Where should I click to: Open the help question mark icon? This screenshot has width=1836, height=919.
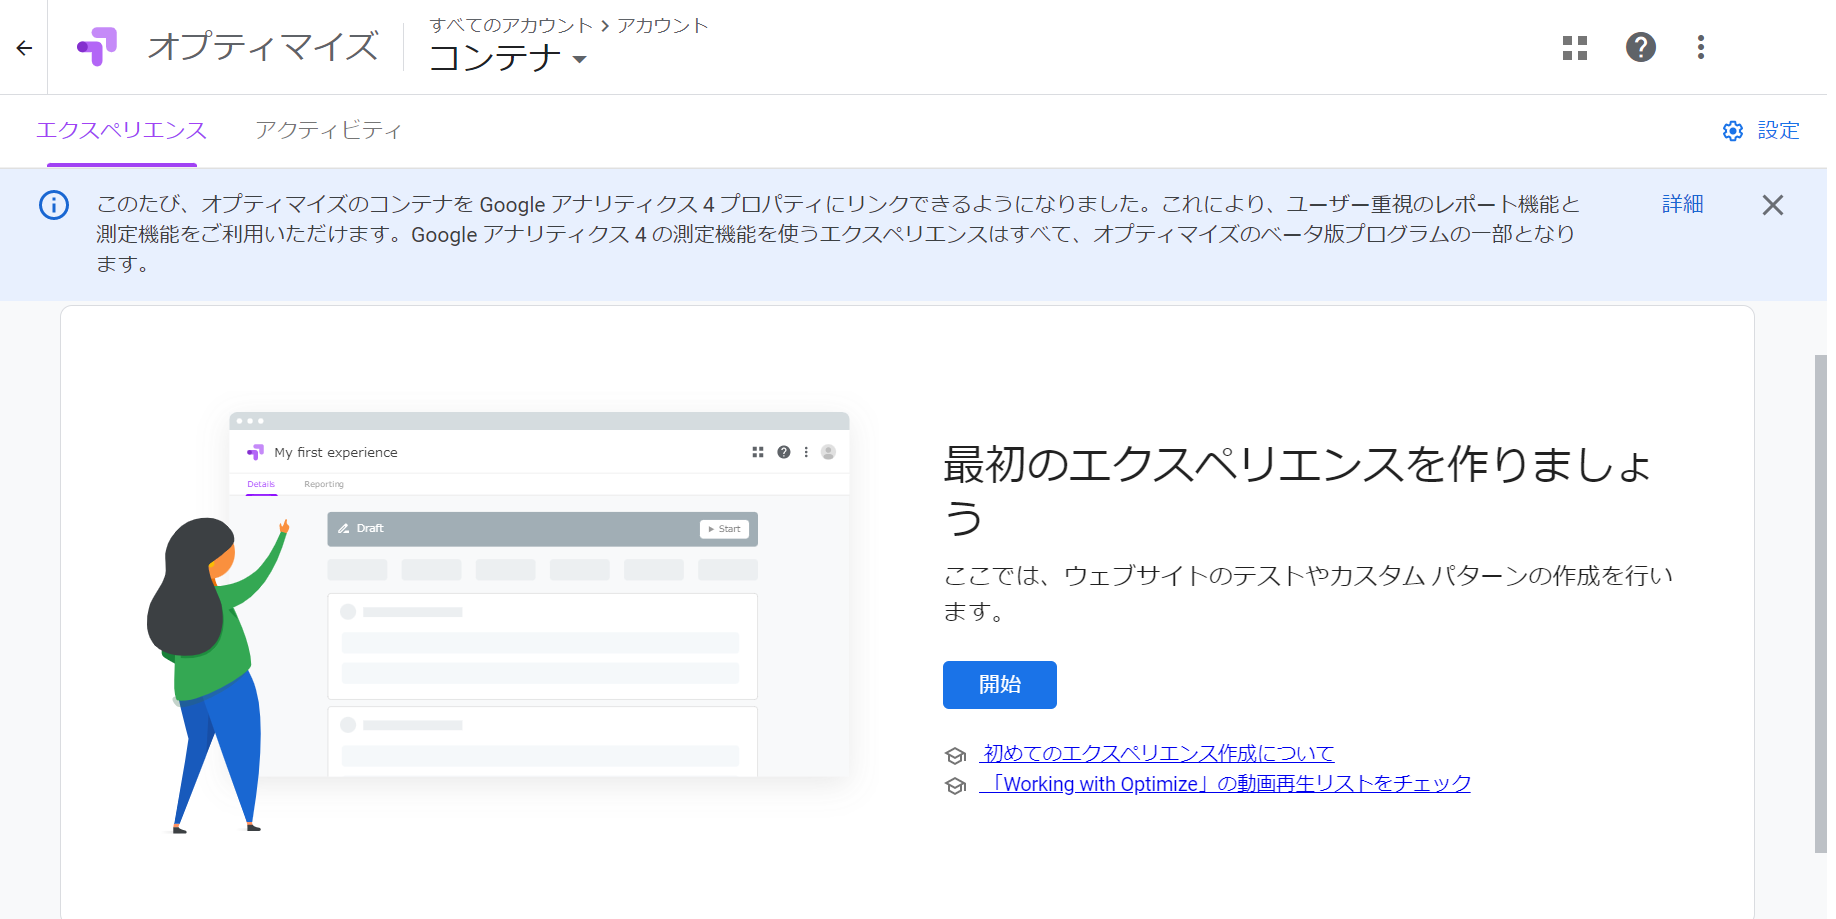pos(1641,47)
